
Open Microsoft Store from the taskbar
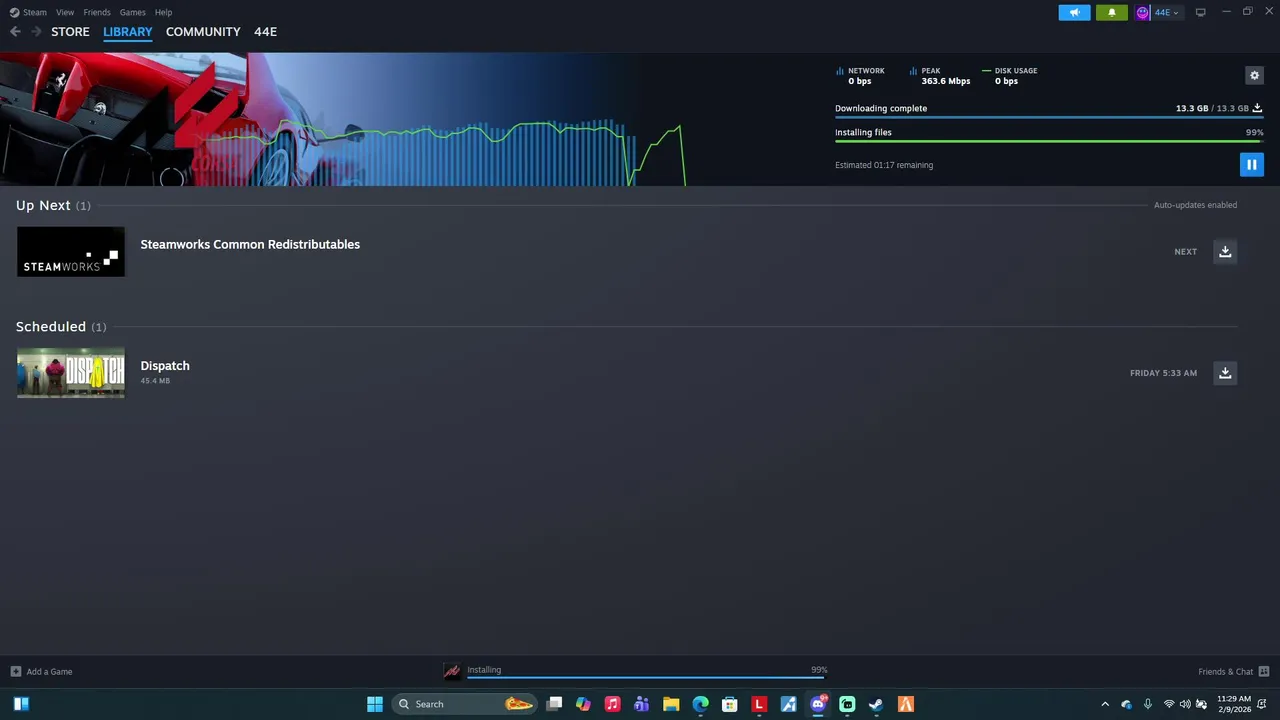[730, 704]
